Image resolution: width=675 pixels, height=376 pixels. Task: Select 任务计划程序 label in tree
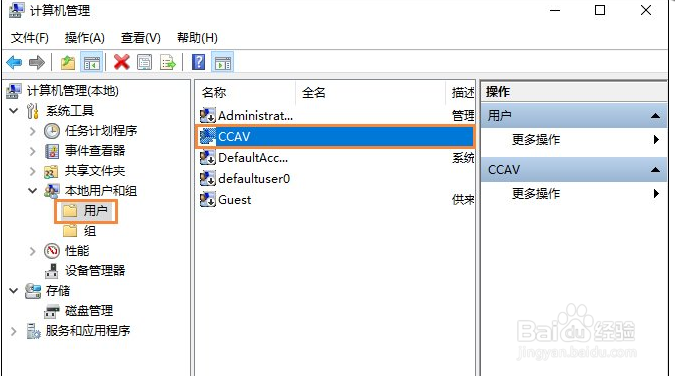101,131
